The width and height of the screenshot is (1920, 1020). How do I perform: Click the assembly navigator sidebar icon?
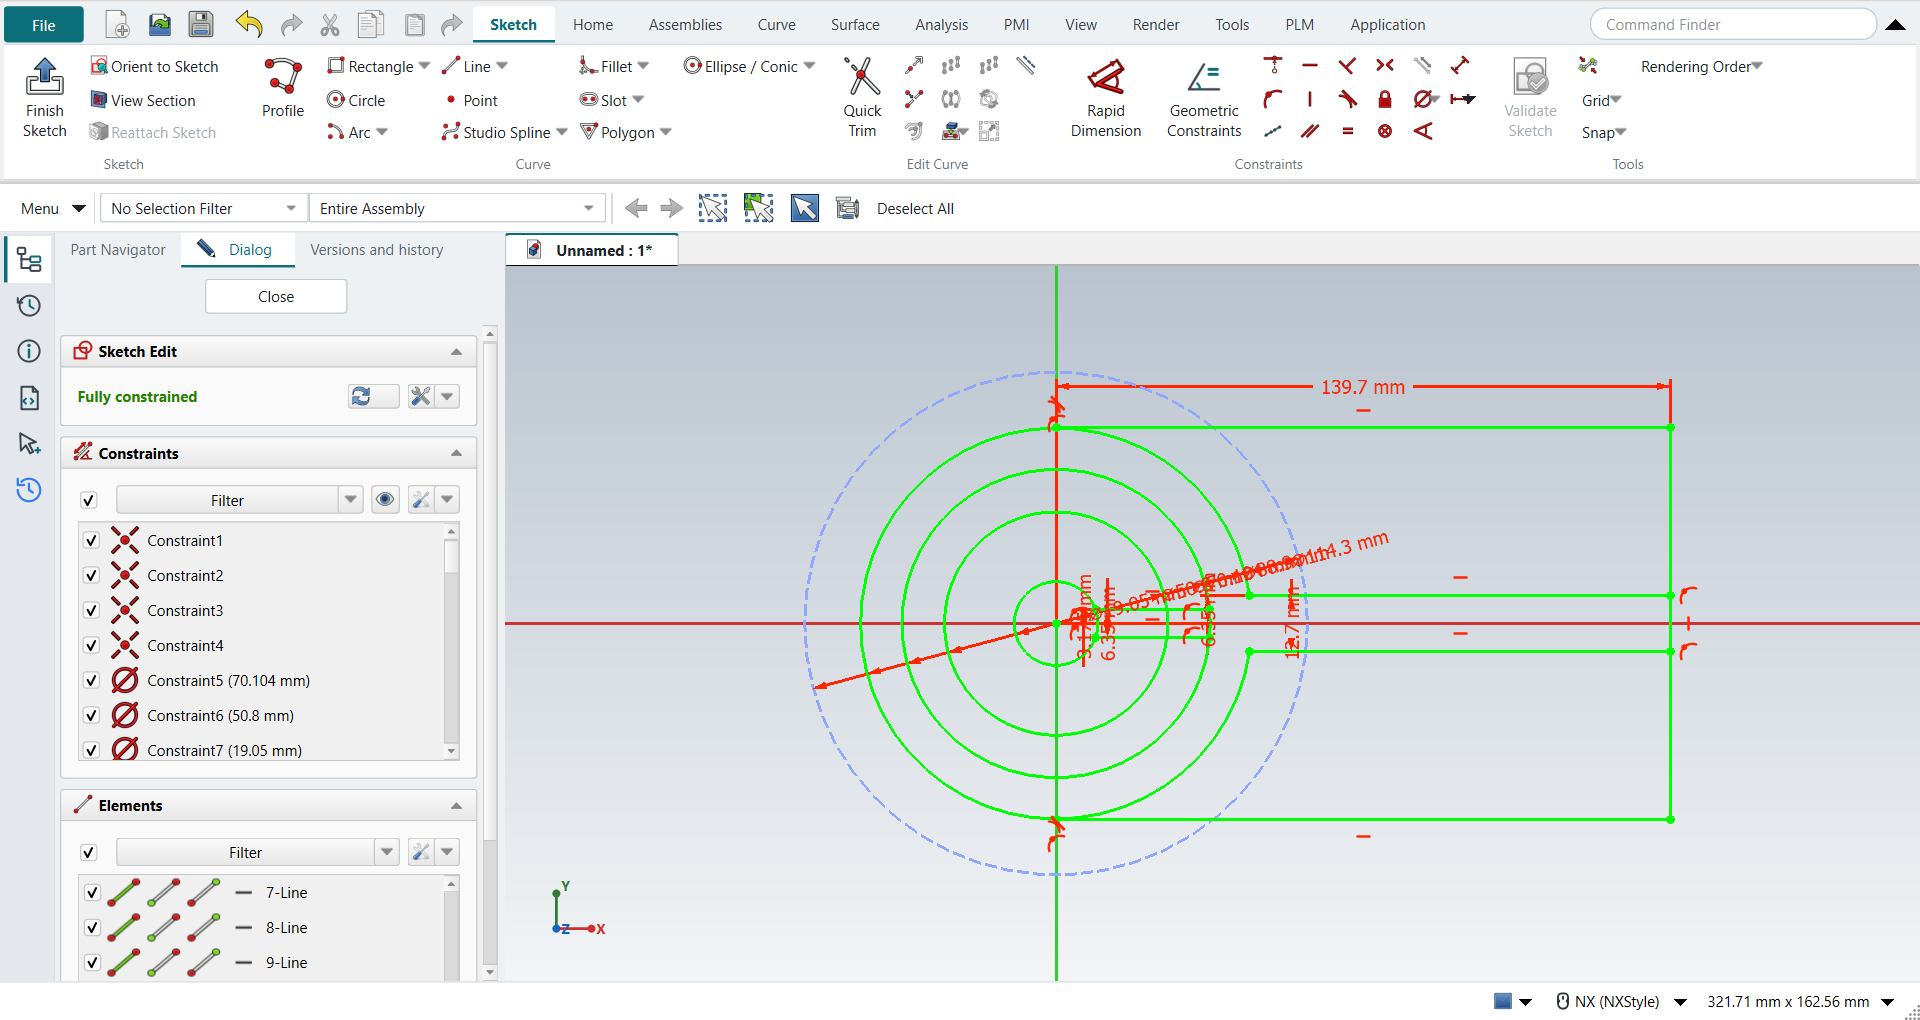click(x=29, y=260)
